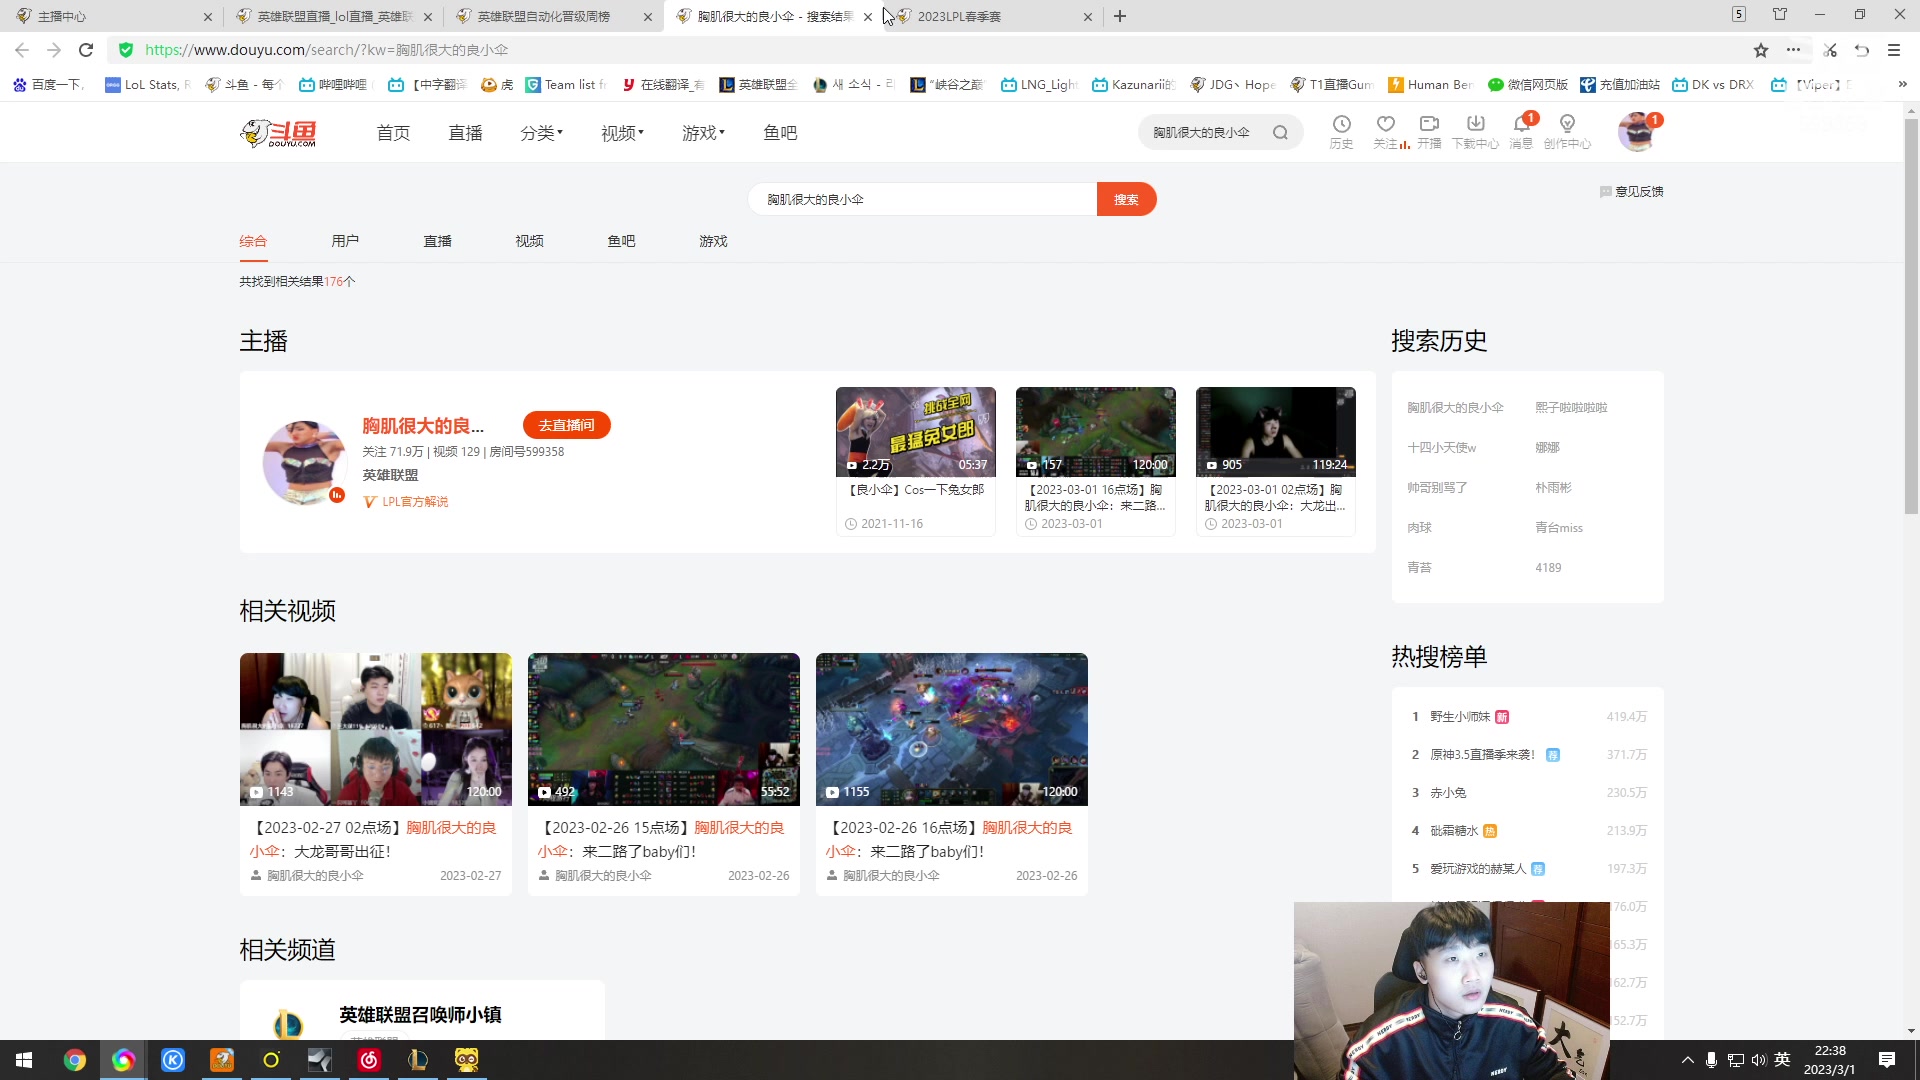Screen dimensions: 1920x1080
Task: Open the Douyu logo home link
Action: tap(278, 133)
